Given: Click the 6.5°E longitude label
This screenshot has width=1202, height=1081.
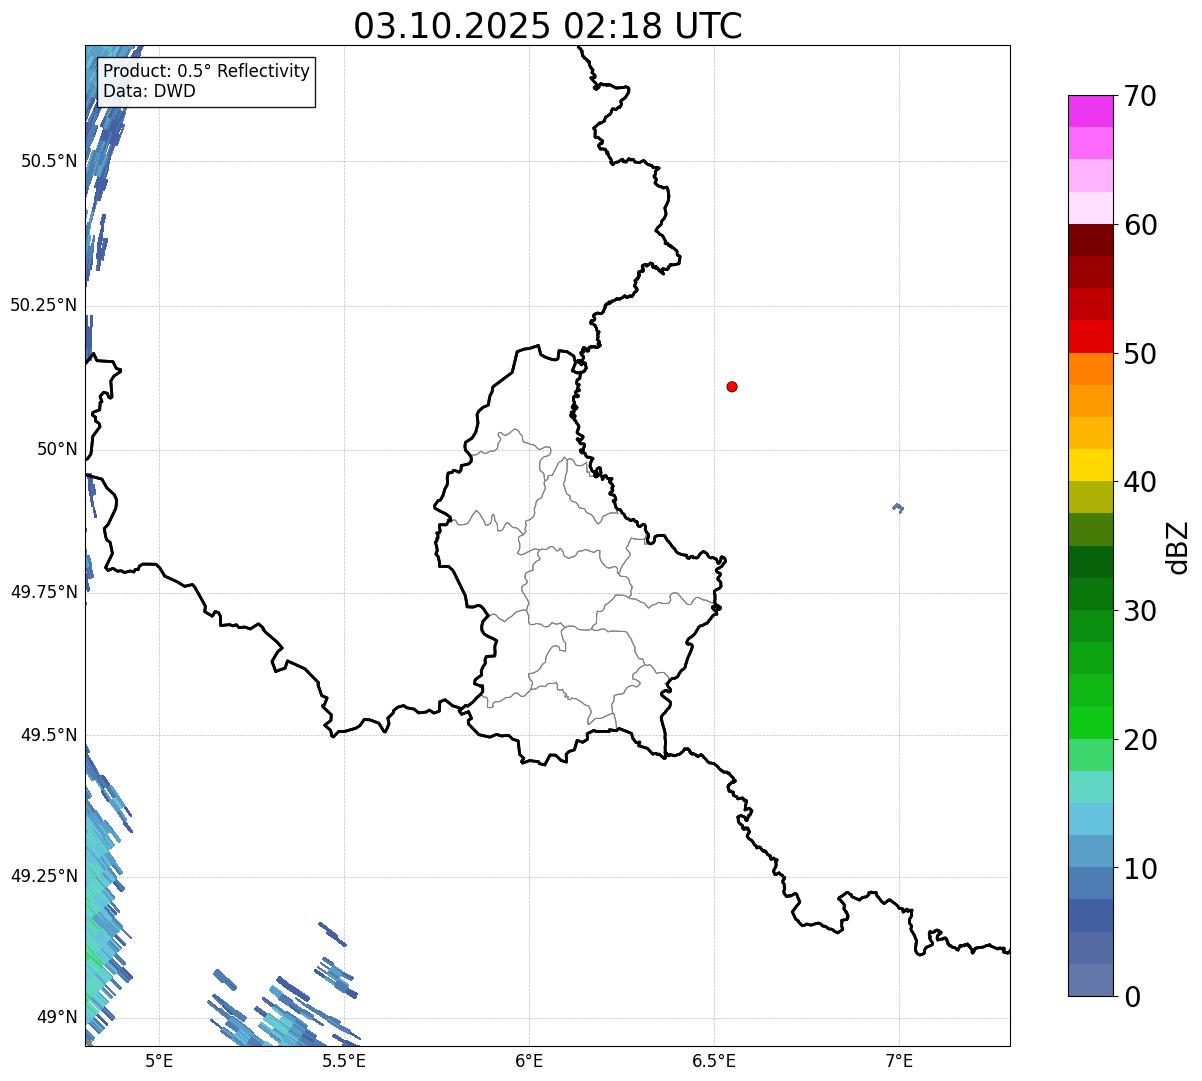Looking at the screenshot, I should [x=714, y=1060].
